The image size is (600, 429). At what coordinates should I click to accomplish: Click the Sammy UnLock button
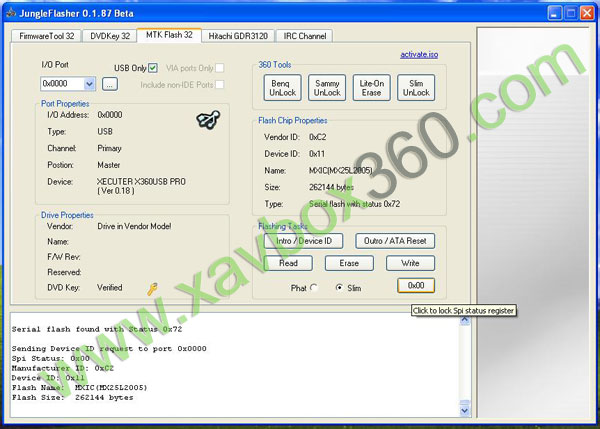[327, 88]
